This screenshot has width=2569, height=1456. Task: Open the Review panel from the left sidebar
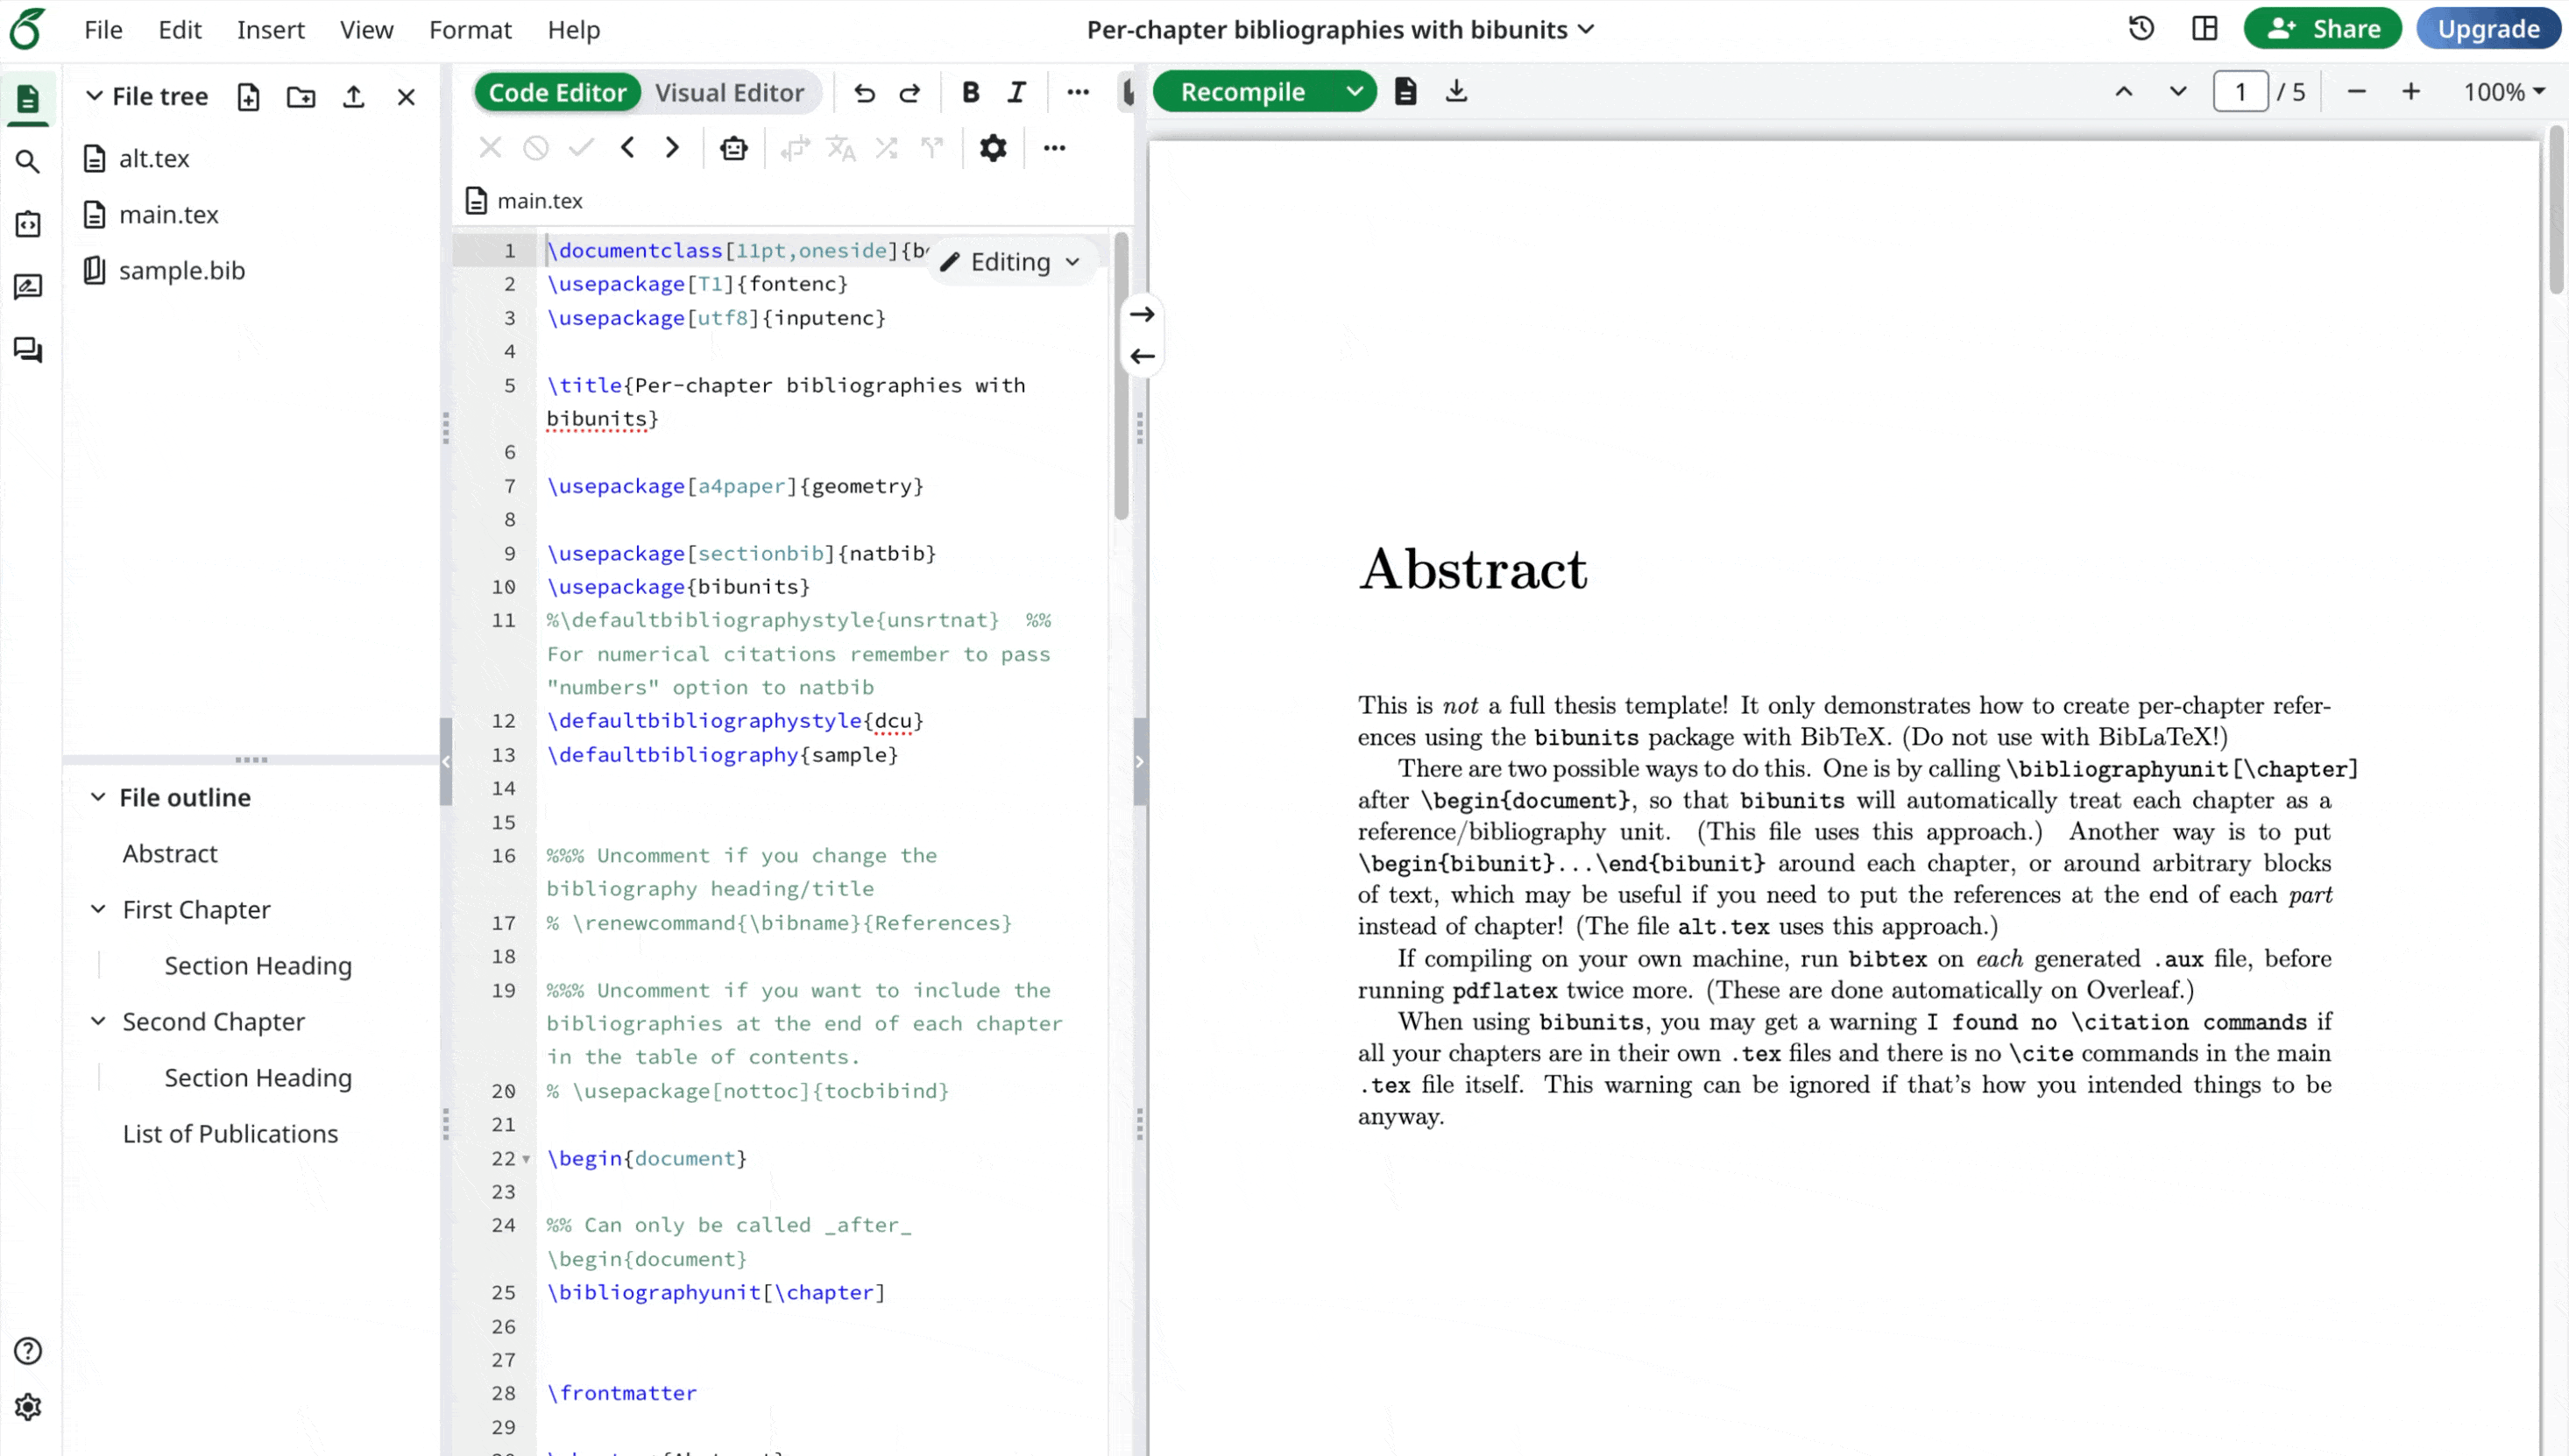tap(28, 287)
